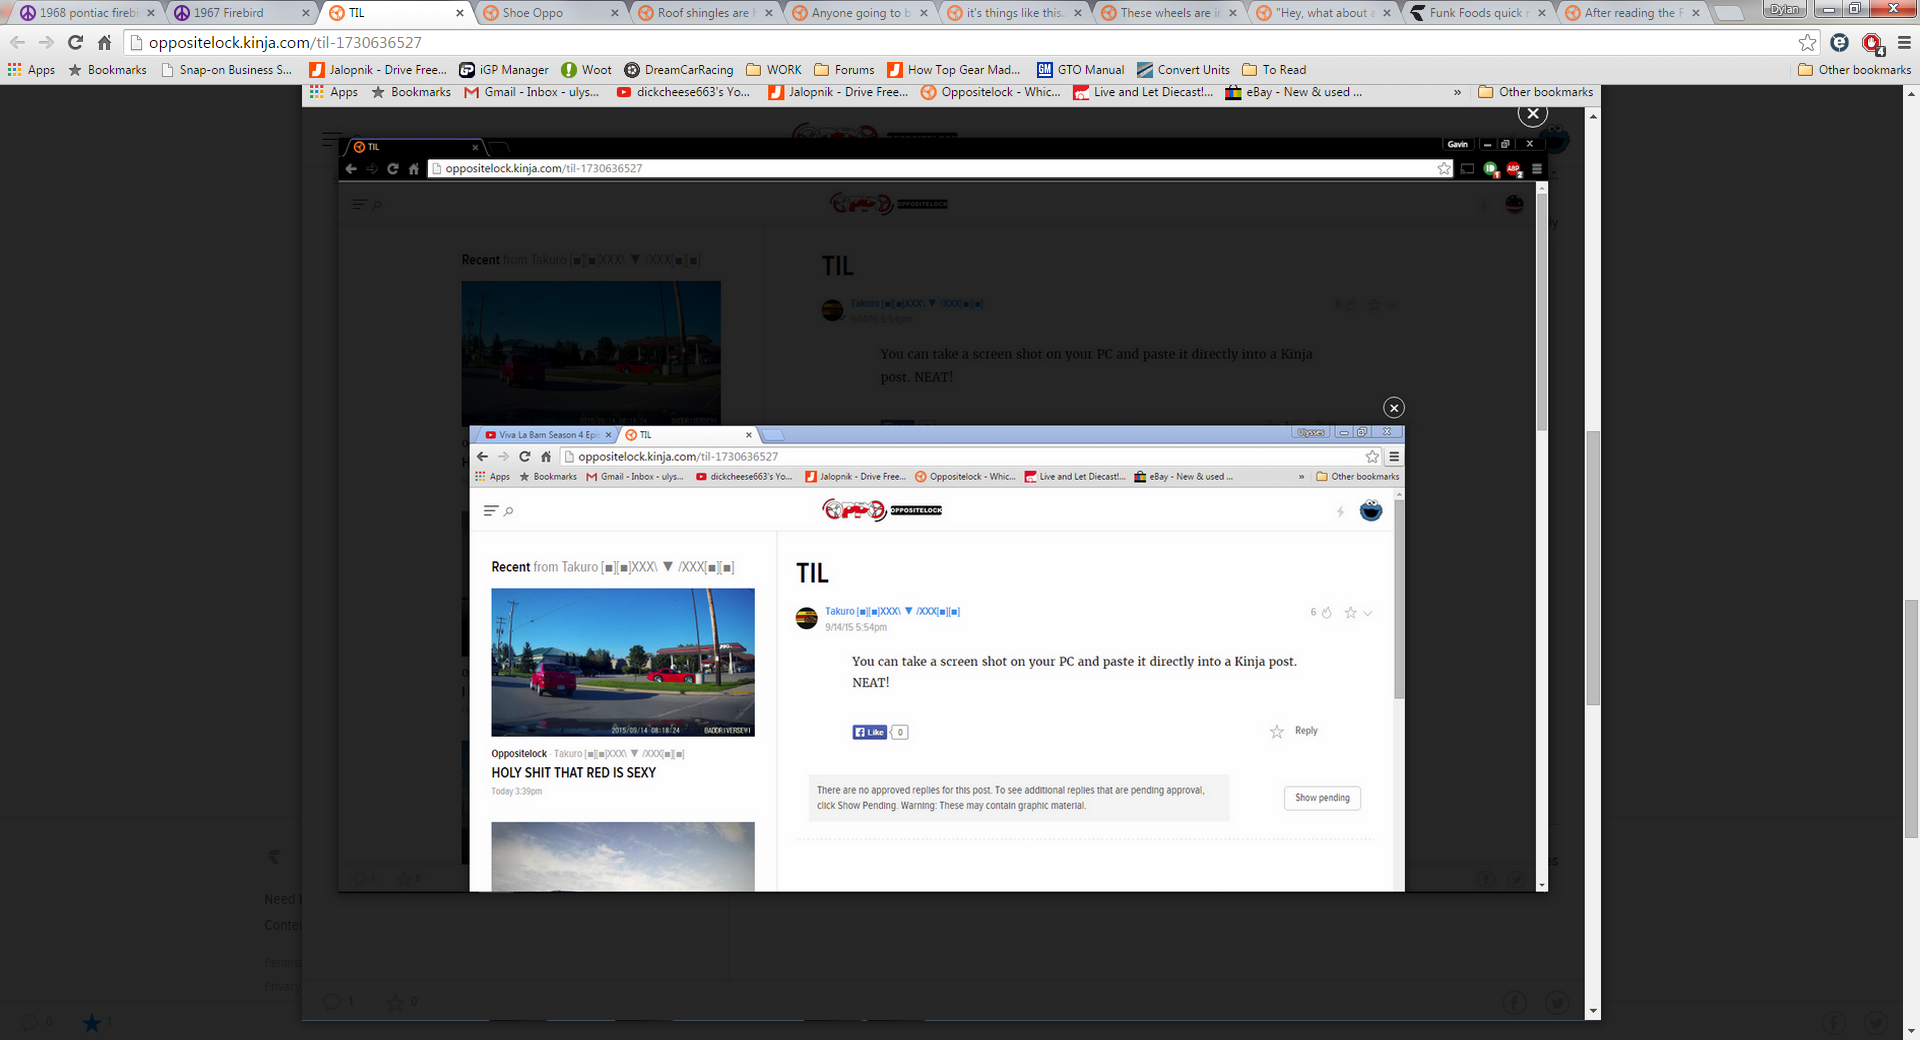Open the Apps shortcut in the top bookmarks bar
Image resolution: width=1920 pixels, height=1040 pixels.
(31, 70)
